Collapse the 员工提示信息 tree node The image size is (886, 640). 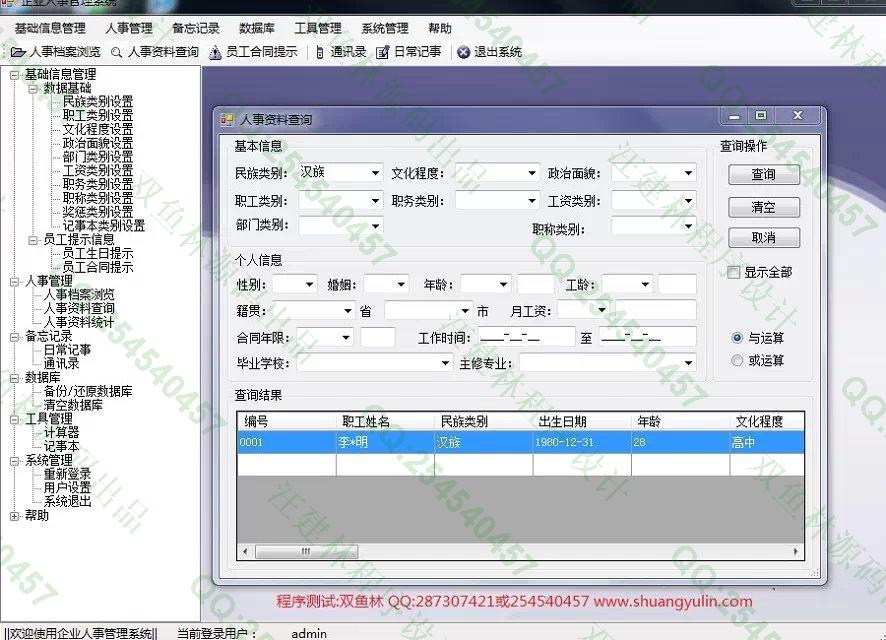pos(33,240)
